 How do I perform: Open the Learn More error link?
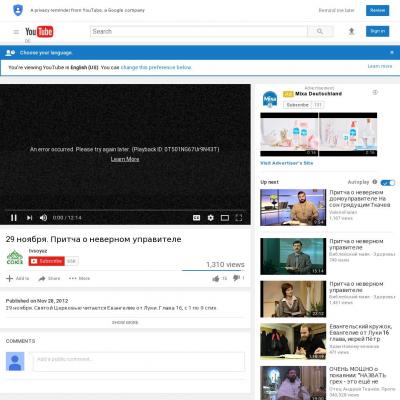[125, 159]
